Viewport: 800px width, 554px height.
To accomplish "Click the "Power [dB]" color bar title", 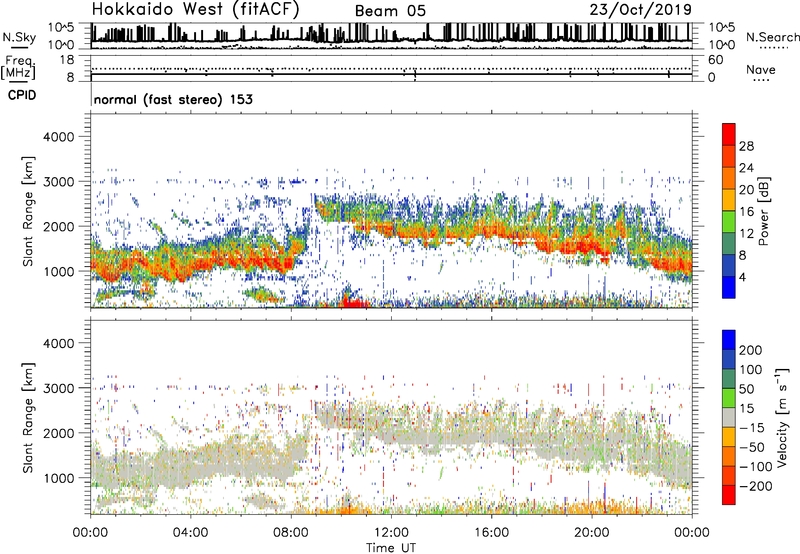I will 763,211.
